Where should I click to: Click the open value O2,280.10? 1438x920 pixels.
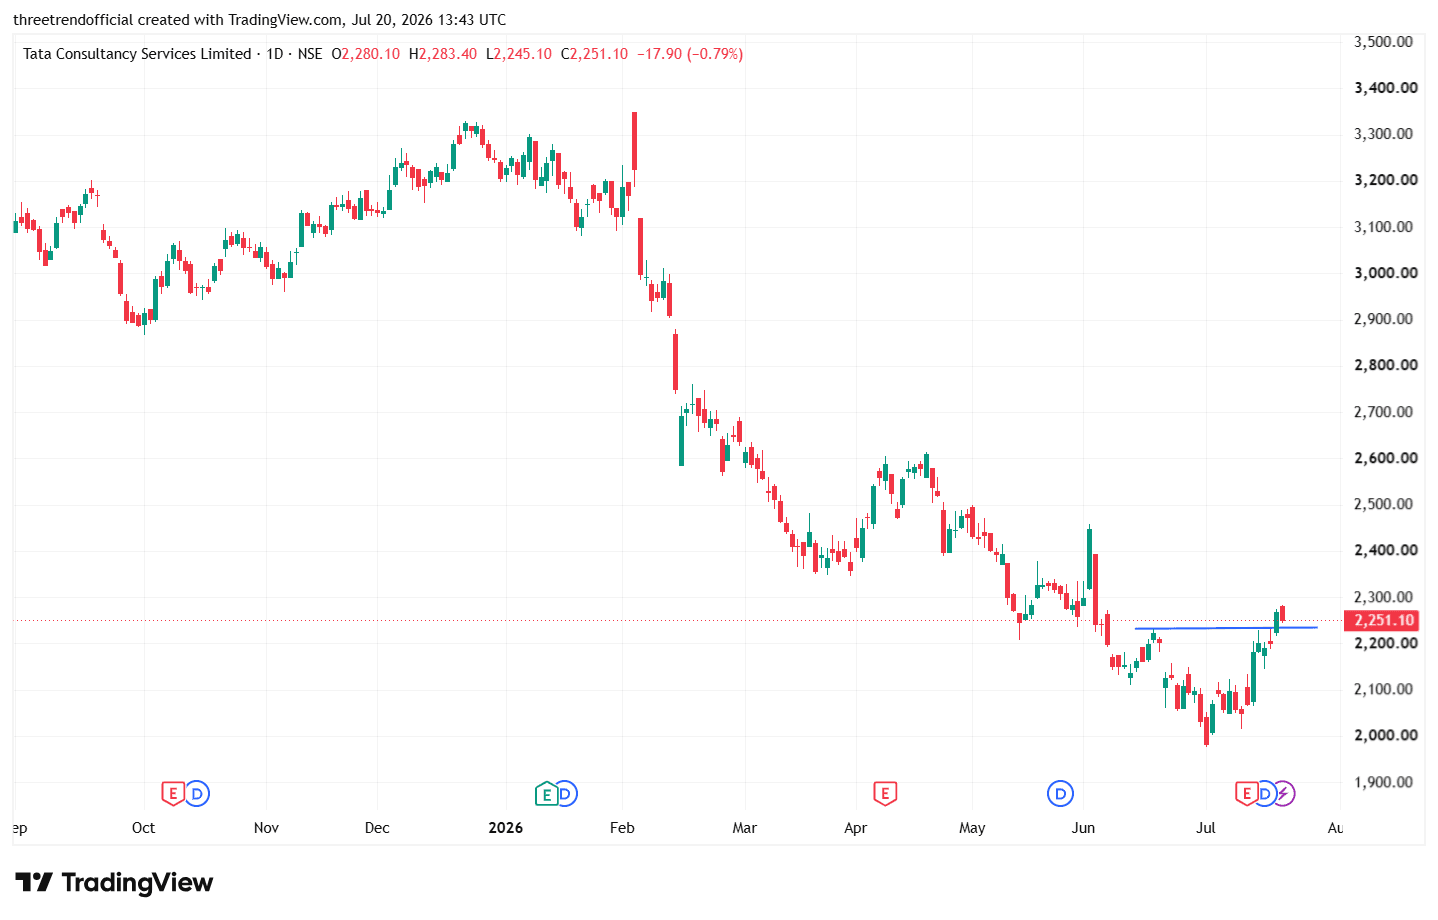[366, 54]
